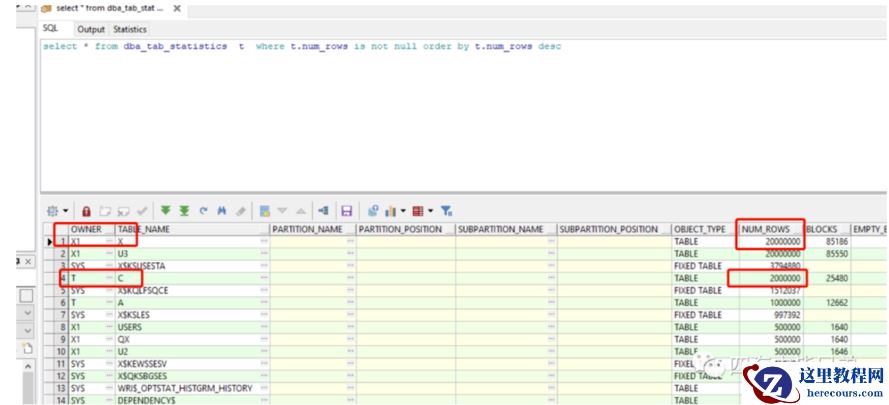889x405 pixels.
Task: Click inside the SQL editor text area
Action: coord(462,116)
